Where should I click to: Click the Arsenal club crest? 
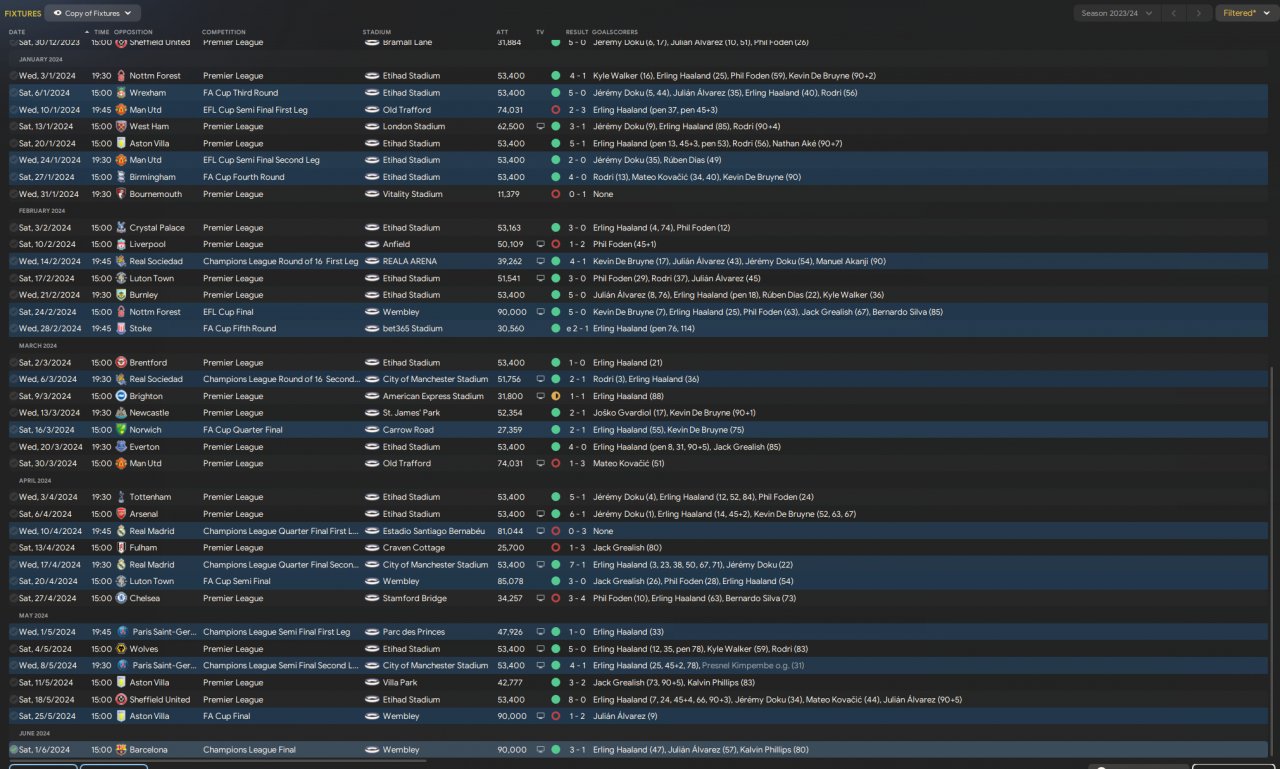[121, 514]
